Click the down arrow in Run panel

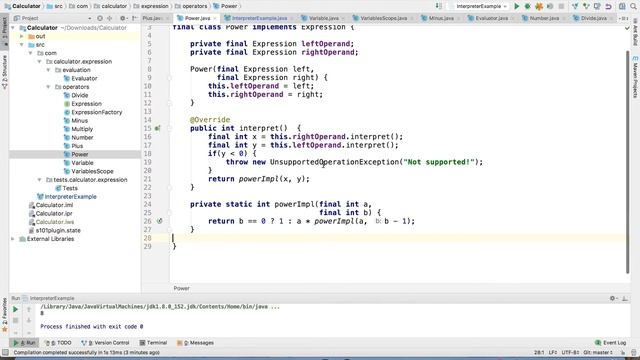tap(29, 321)
